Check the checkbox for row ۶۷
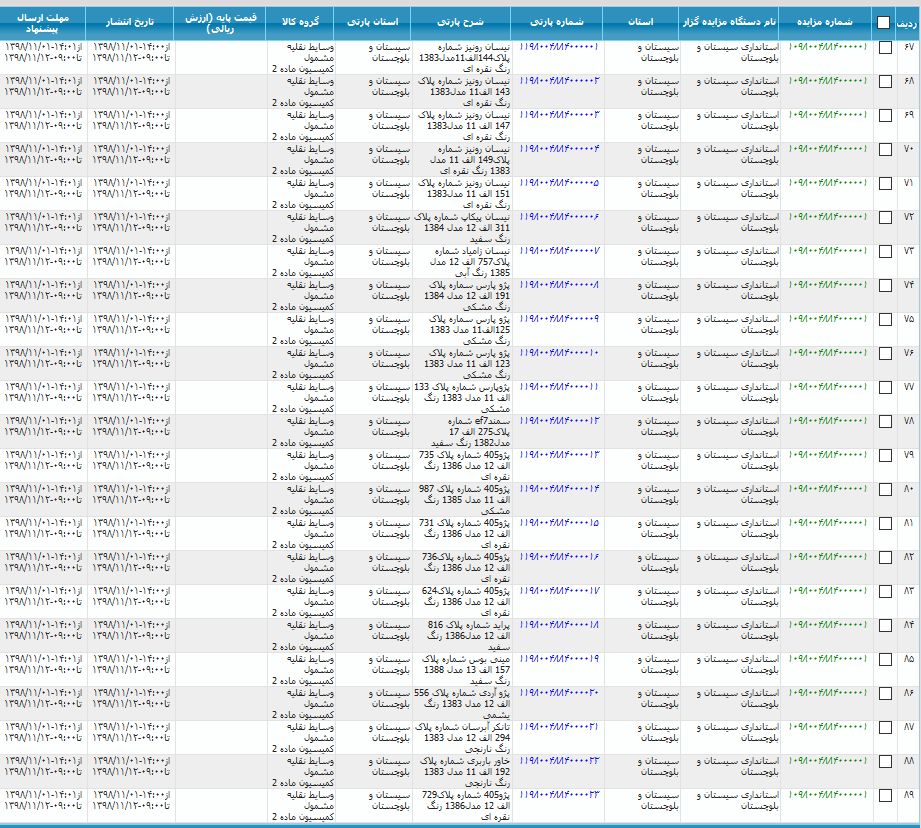 [x=885, y=48]
